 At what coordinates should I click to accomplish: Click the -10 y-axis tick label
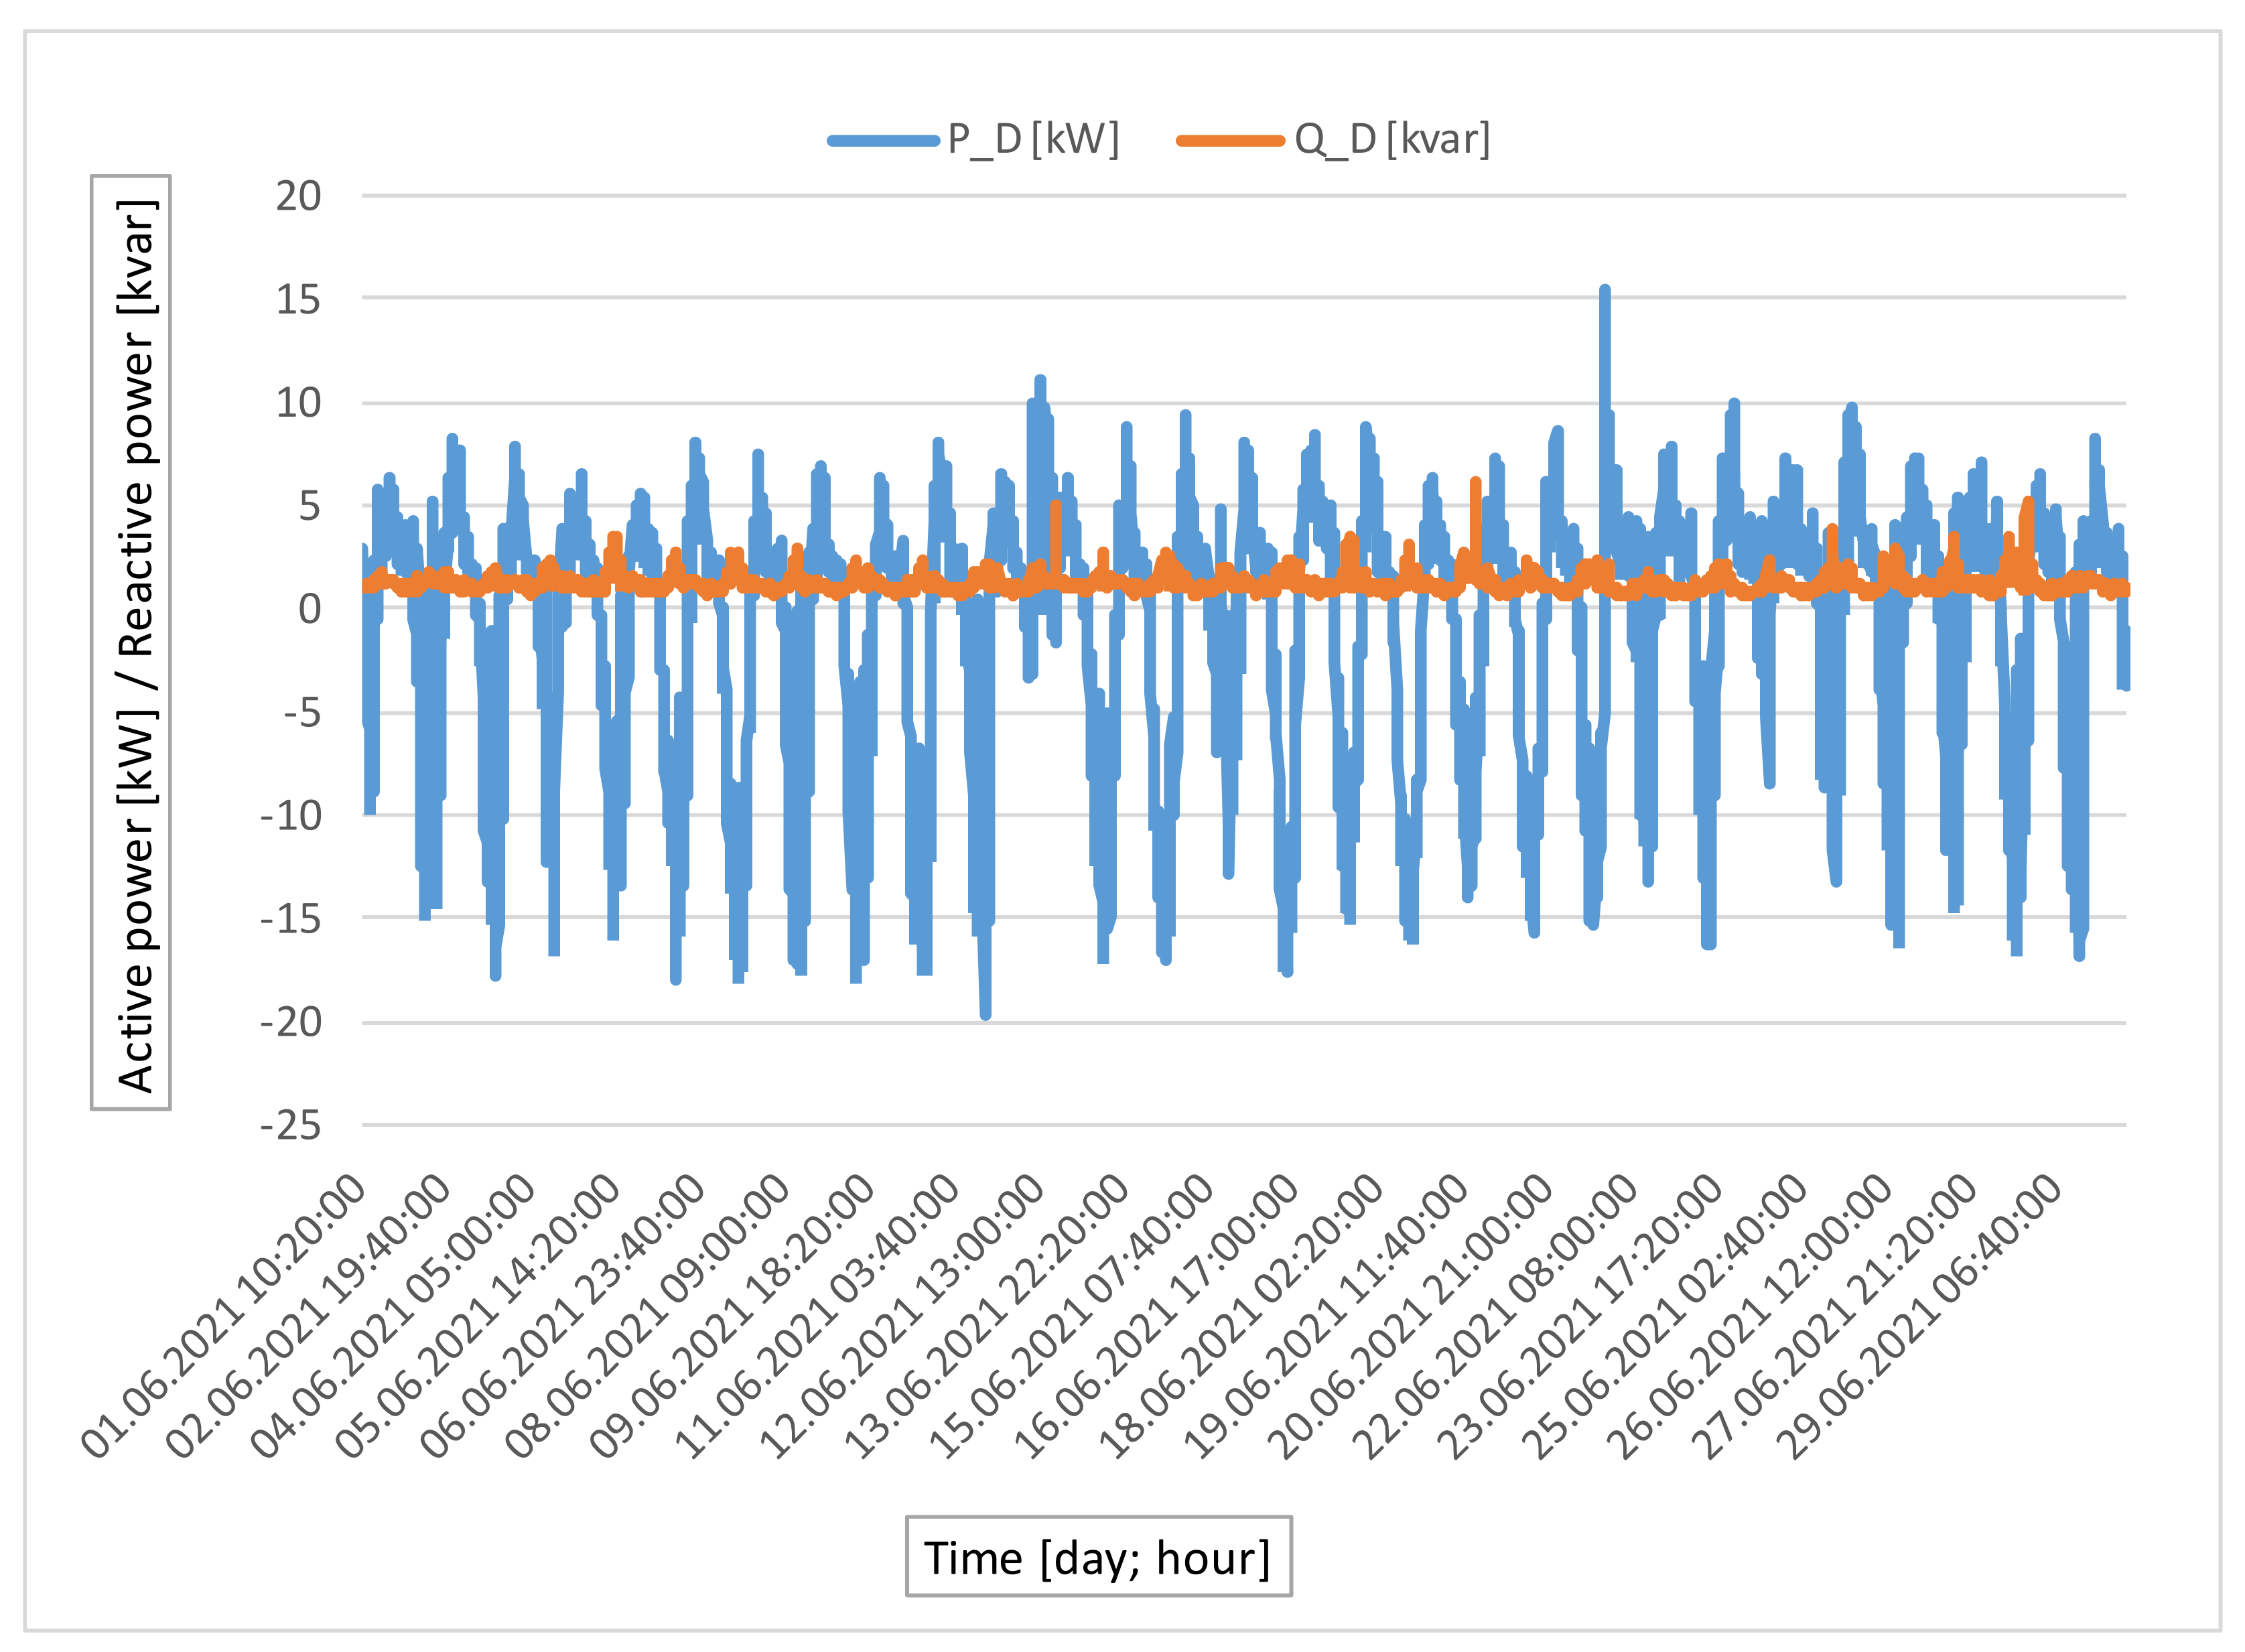[x=291, y=816]
